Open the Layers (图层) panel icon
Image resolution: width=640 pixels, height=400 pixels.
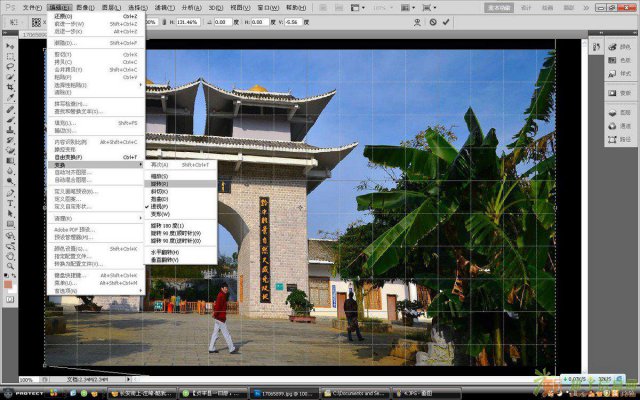[617, 113]
